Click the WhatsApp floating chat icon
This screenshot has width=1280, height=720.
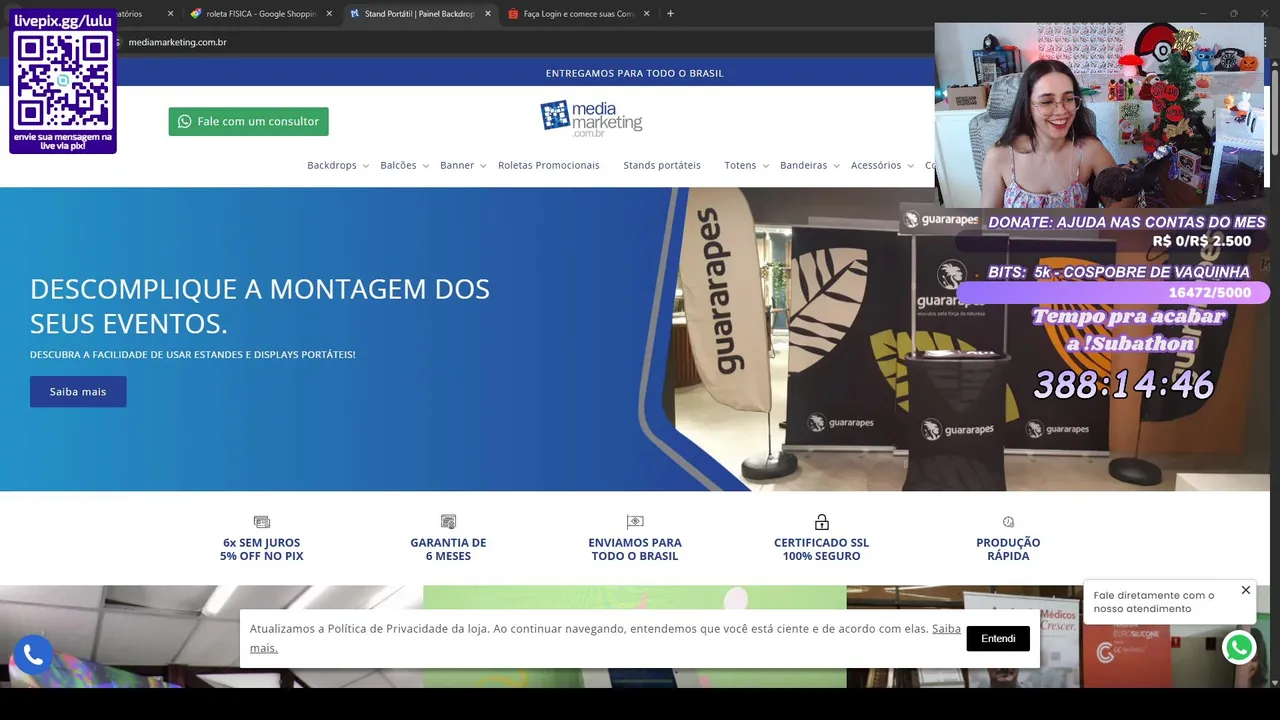(1239, 648)
